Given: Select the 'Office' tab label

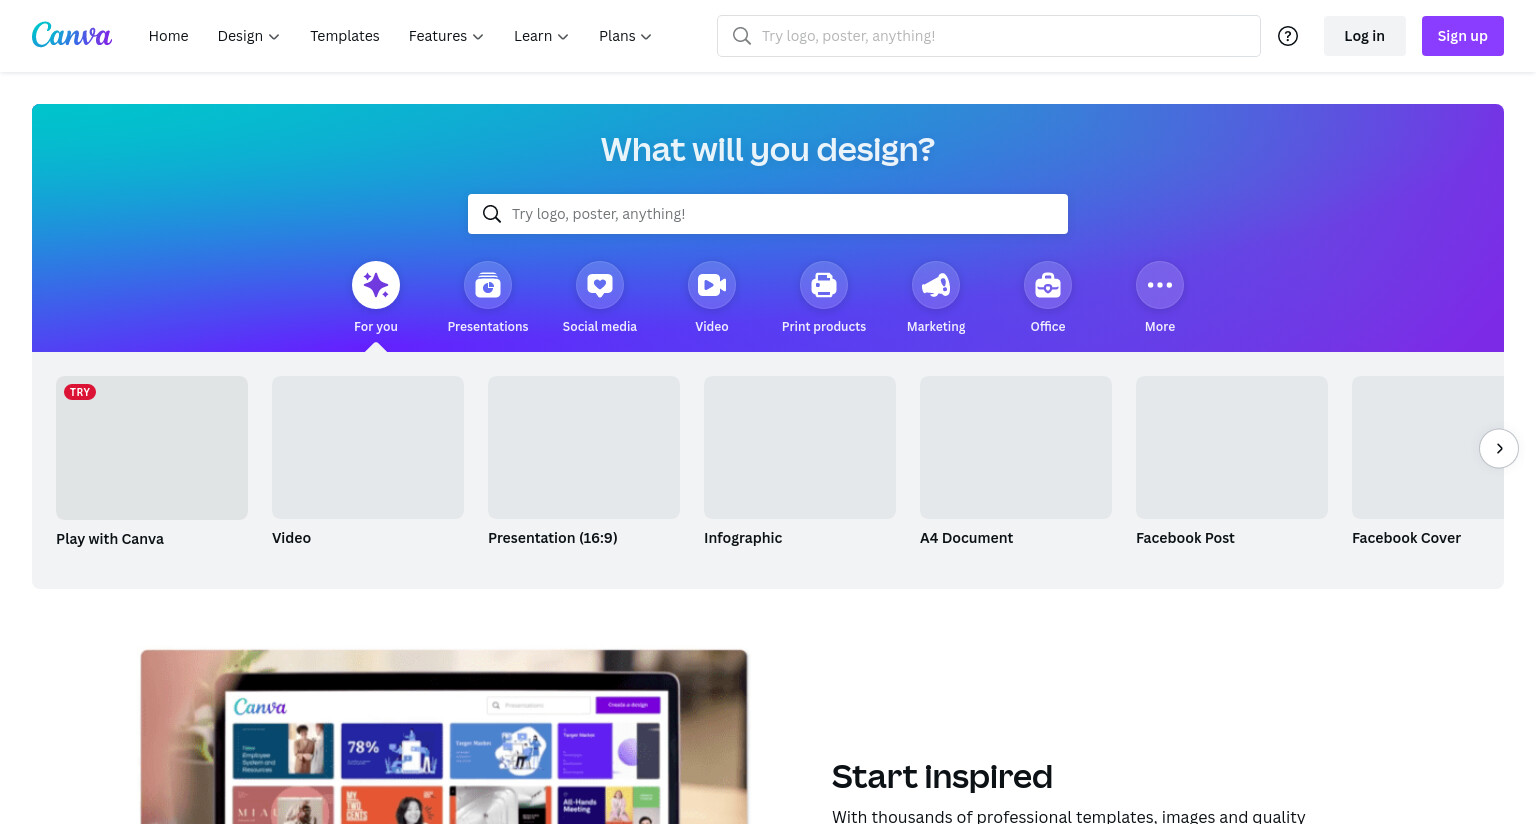Looking at the screenshot, I should click(1048, 327).
